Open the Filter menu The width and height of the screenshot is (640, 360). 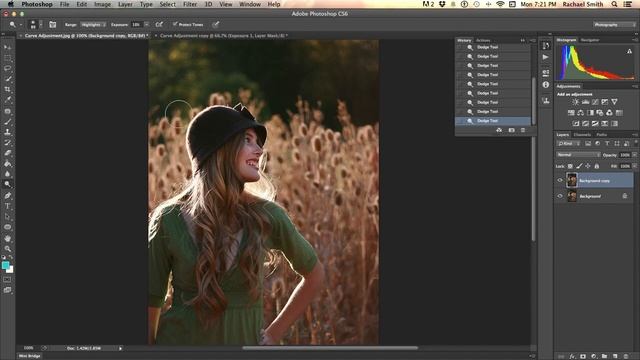pos(190,4)
